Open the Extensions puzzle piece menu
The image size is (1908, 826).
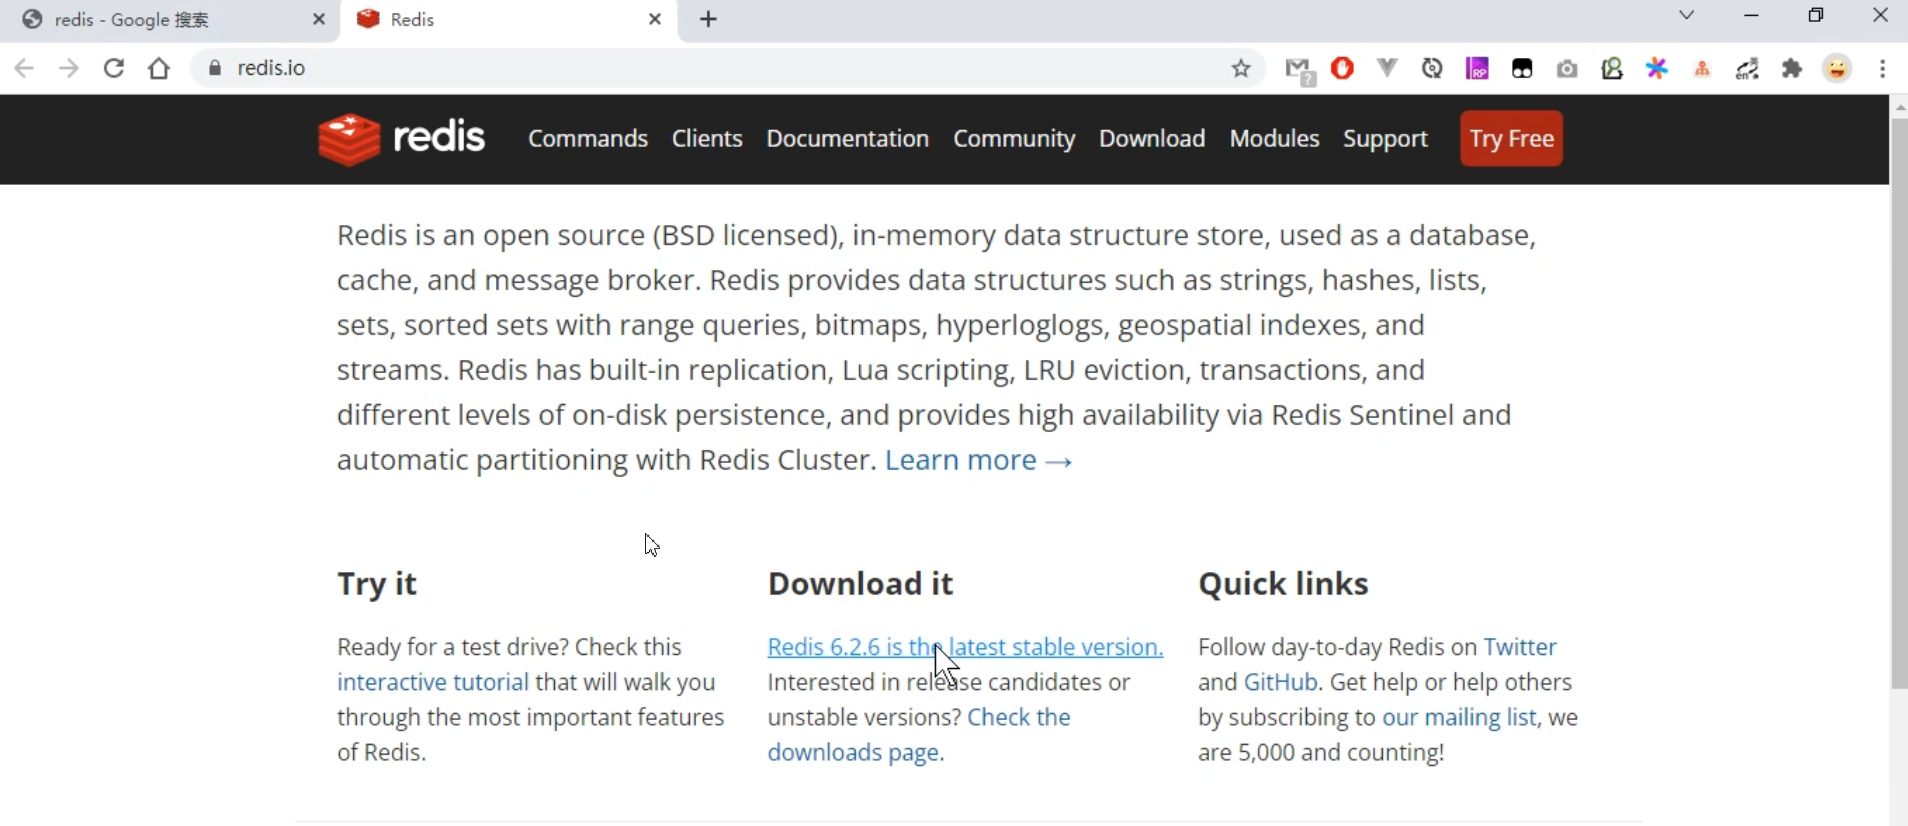pyautogui.click(x=1792, y=68)
